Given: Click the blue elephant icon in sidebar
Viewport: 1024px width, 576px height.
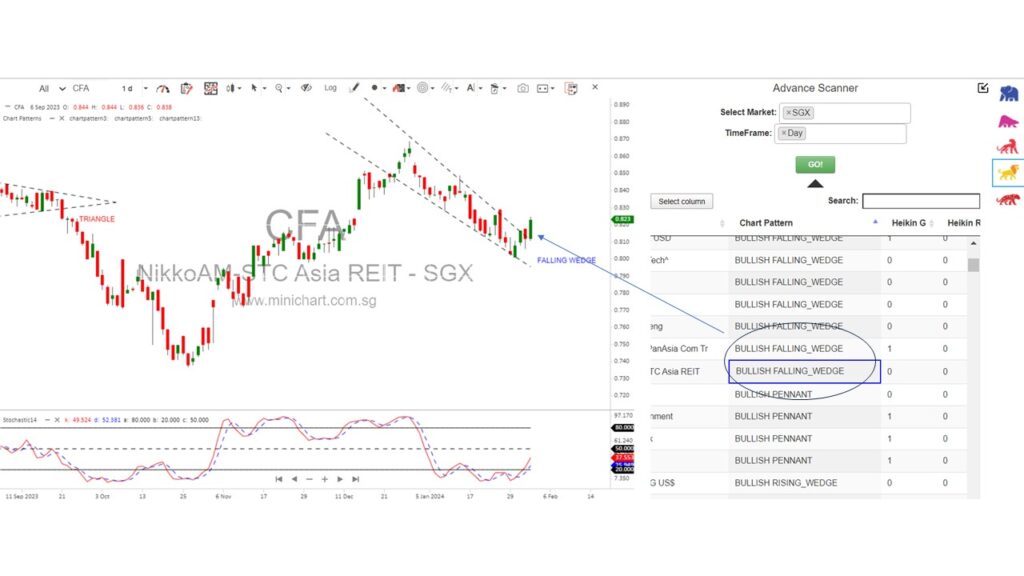Looking at the screenshot, I should (x=1008, y=94).
